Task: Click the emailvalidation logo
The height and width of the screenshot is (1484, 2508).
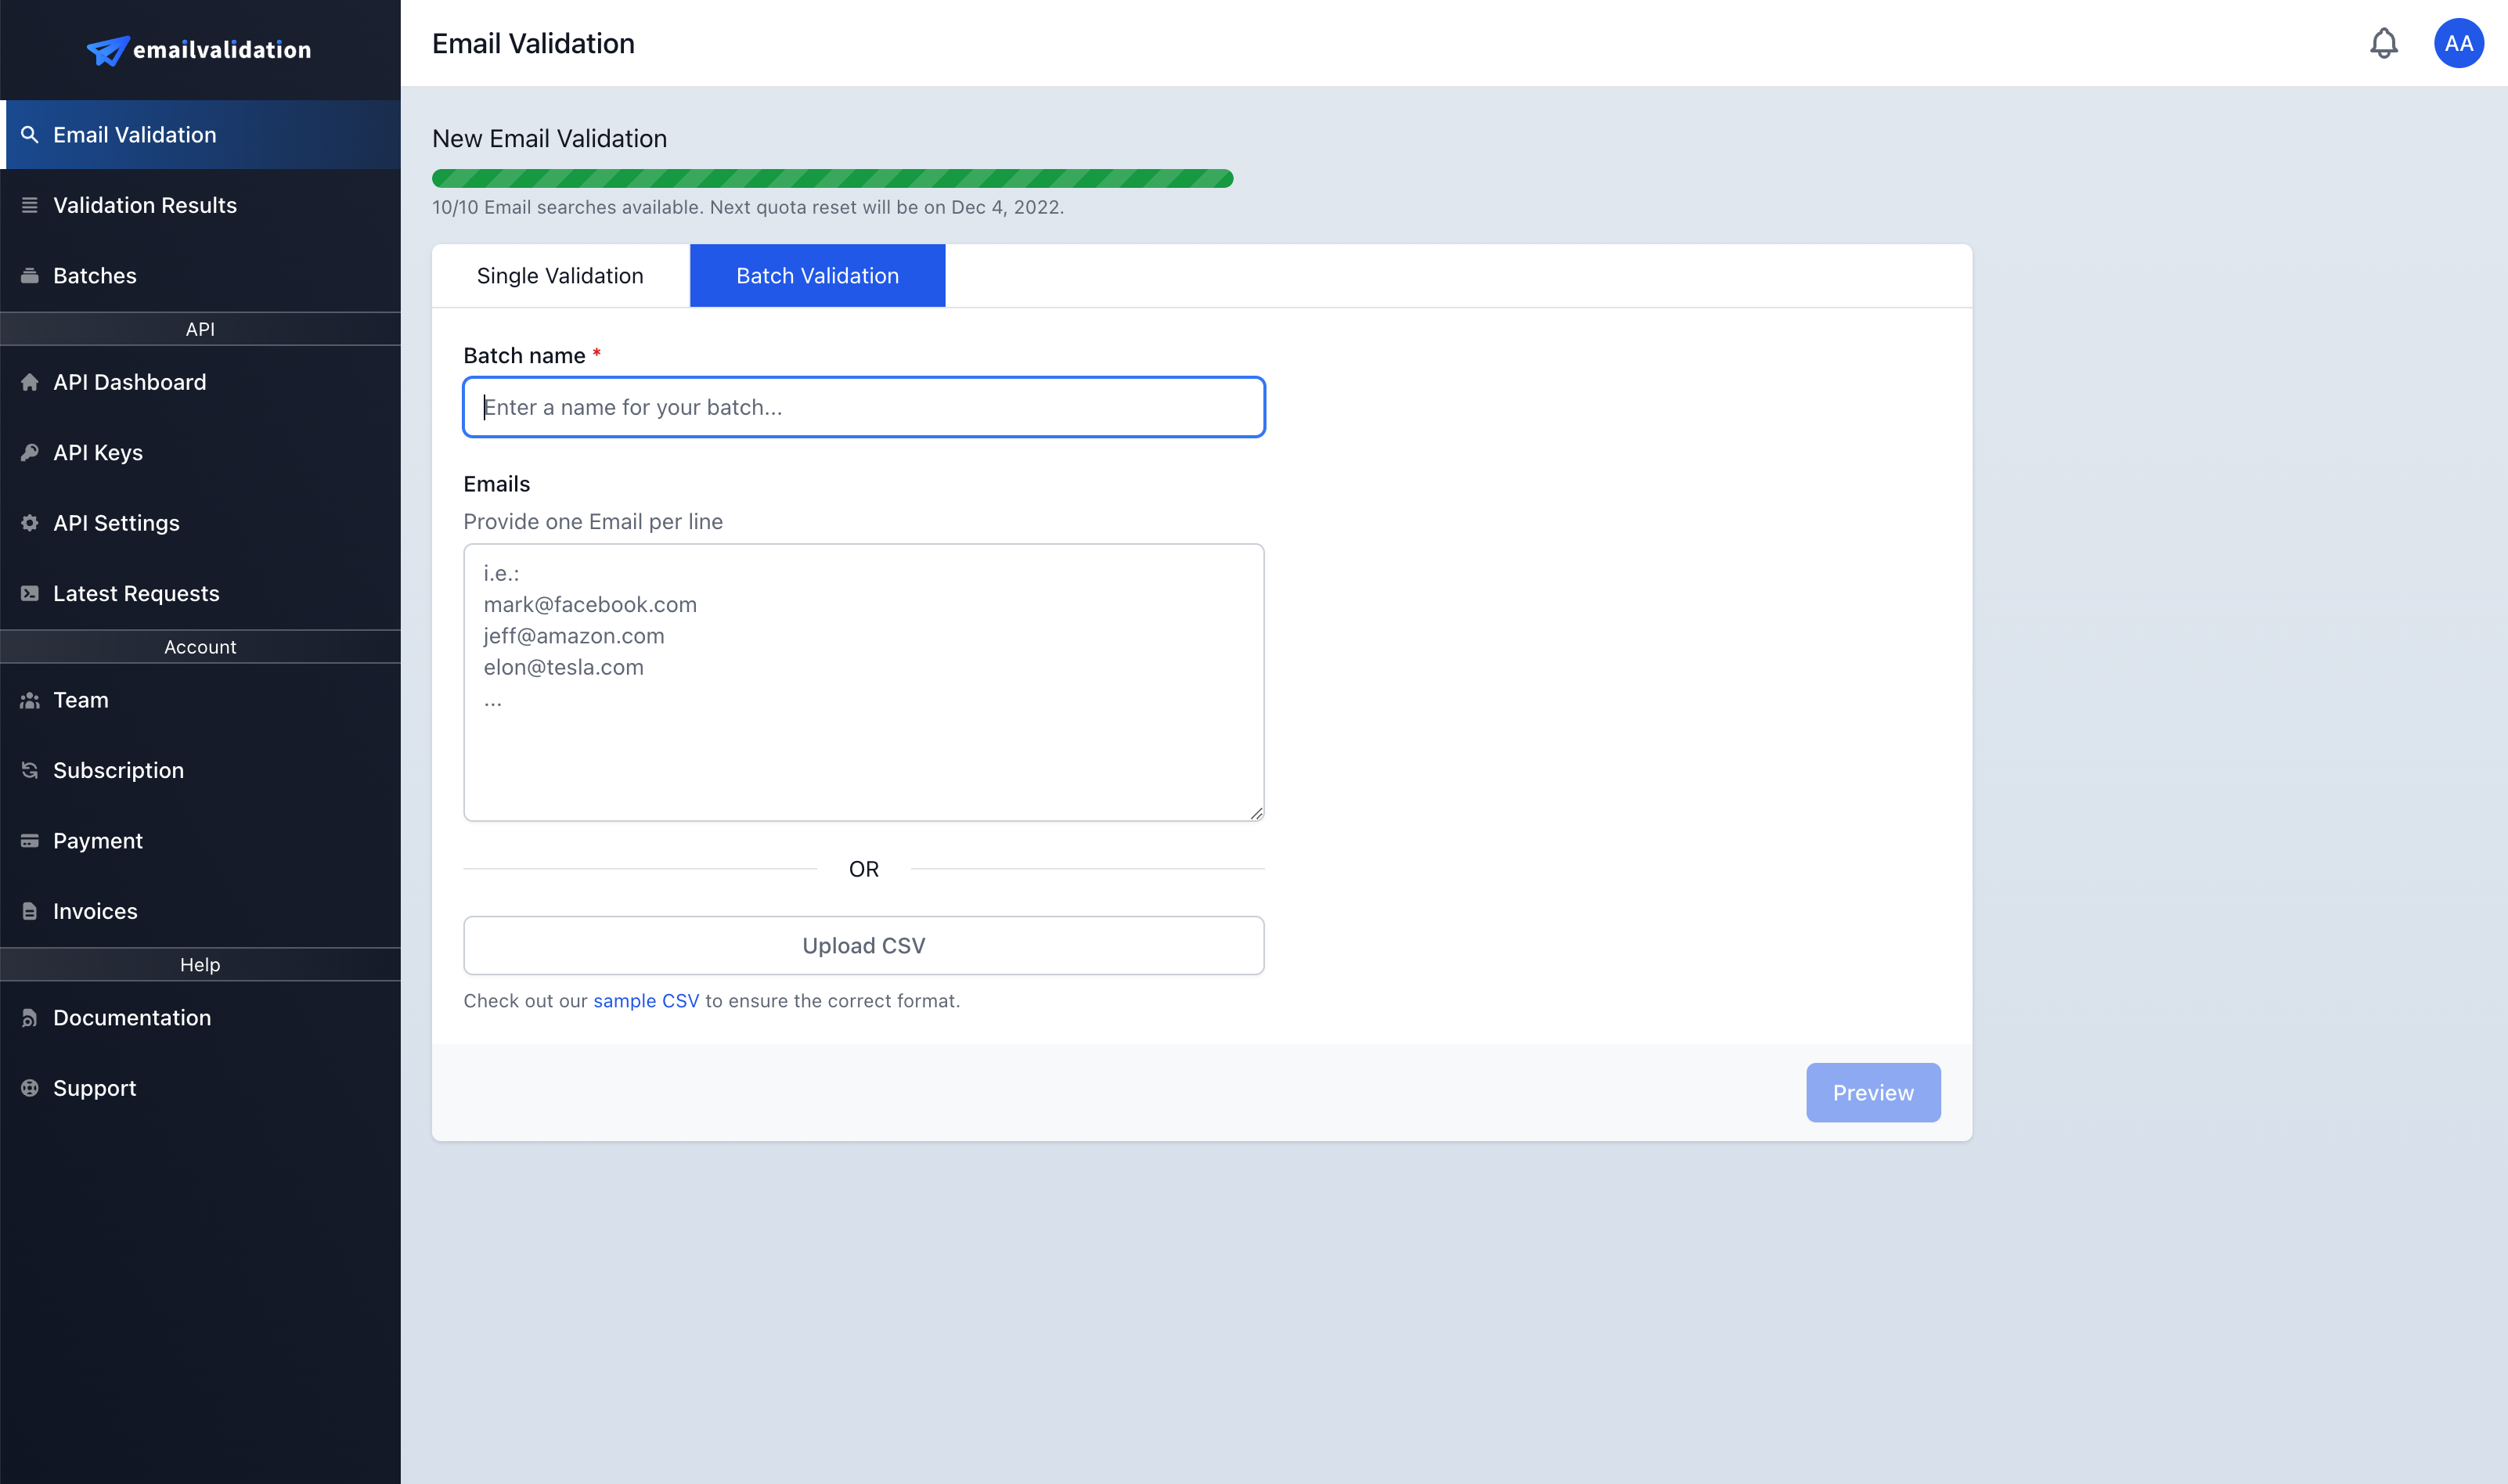Action: point(199,49)
